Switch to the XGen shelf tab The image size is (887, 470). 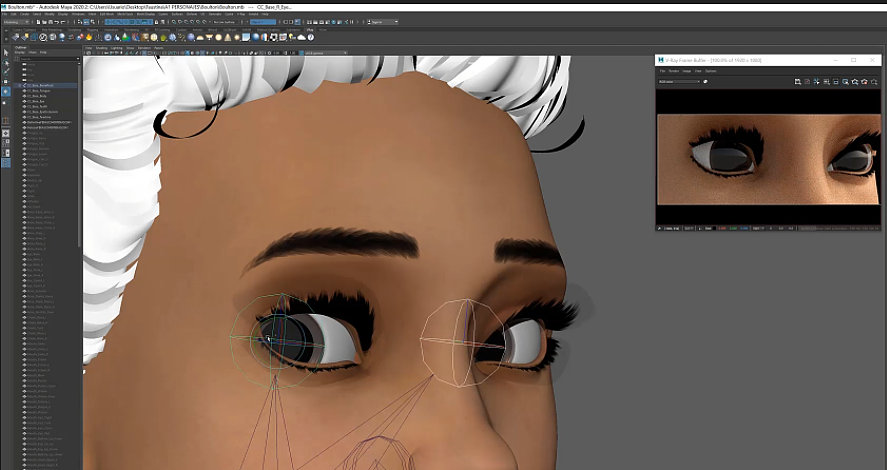pyautogui.click(x=322, y=29)
